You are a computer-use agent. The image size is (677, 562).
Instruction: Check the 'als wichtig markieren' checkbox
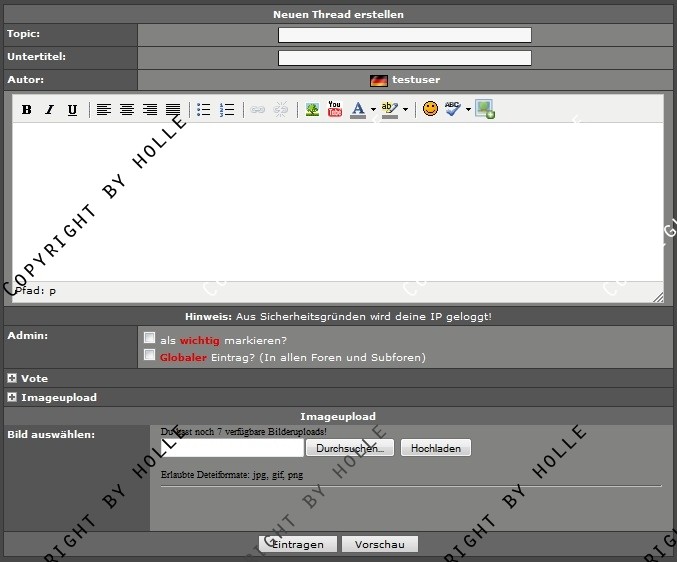coord(150,338)
